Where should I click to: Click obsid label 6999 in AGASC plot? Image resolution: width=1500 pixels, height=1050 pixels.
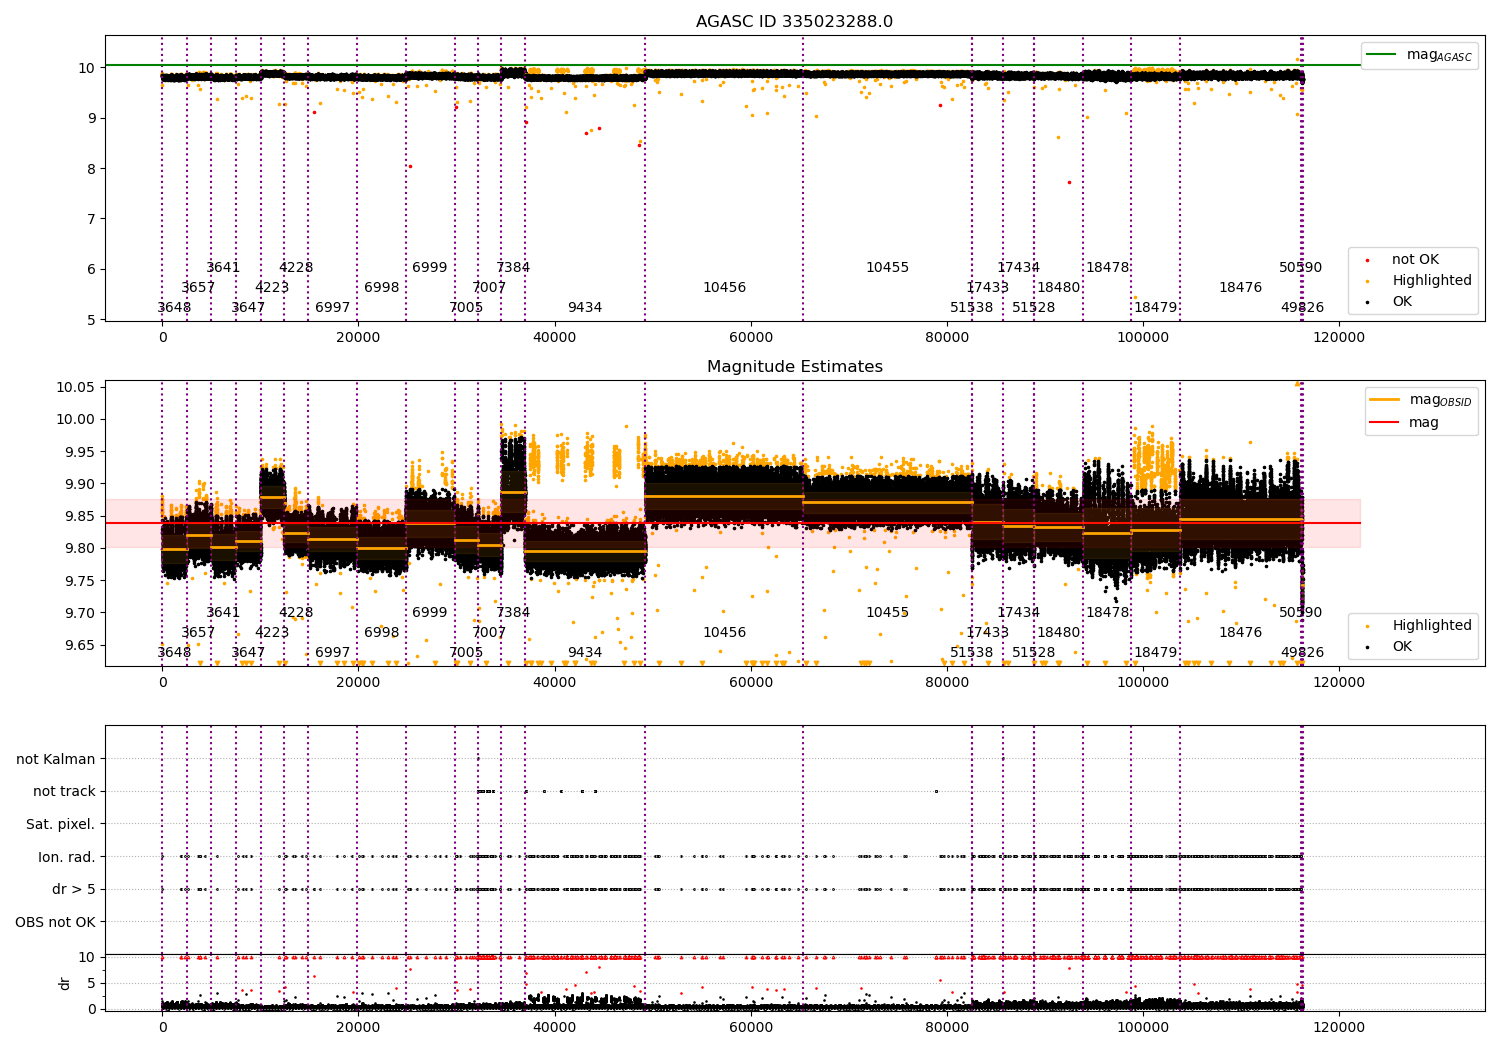tap(430, 268)
